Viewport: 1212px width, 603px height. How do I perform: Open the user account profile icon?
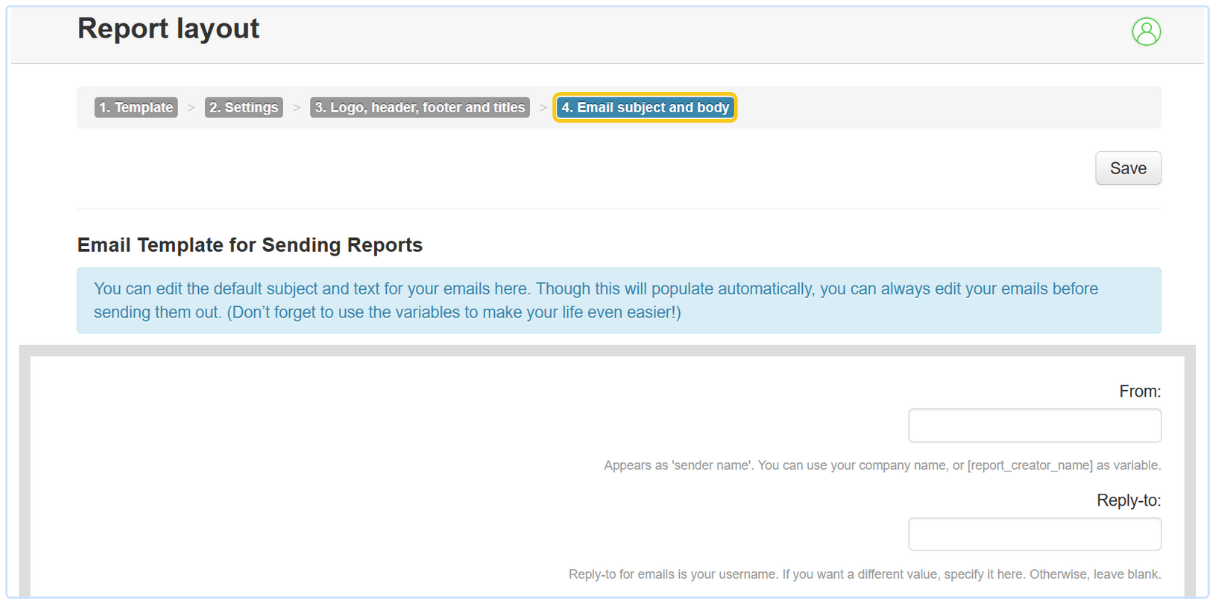point(1146,32)
